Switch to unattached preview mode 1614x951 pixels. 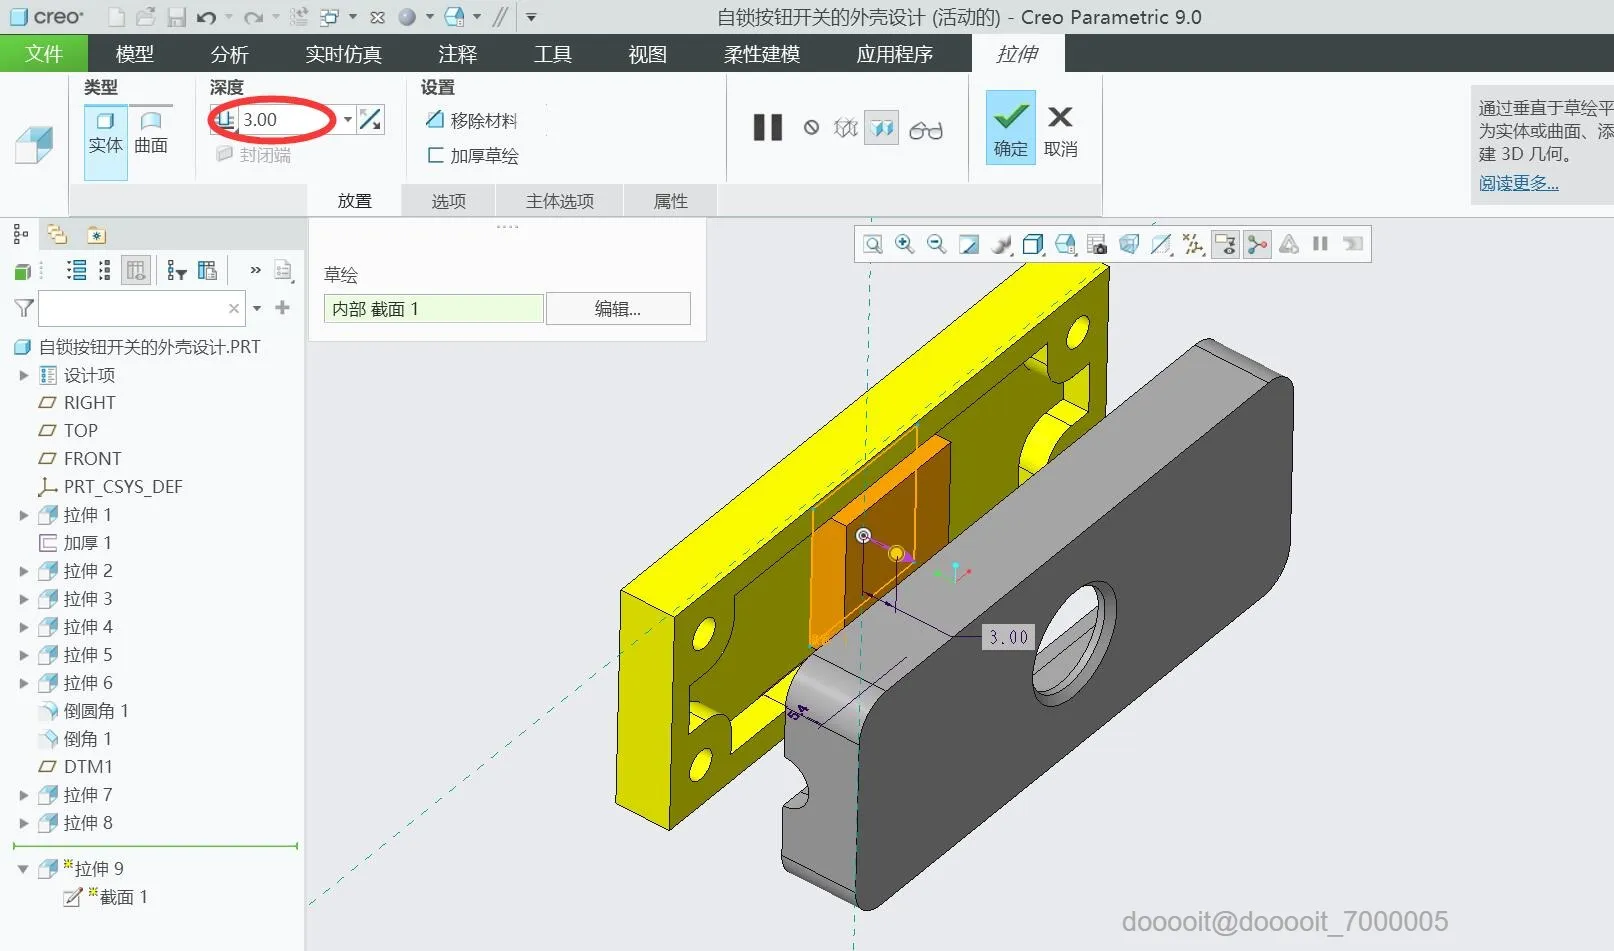(846, 128)
